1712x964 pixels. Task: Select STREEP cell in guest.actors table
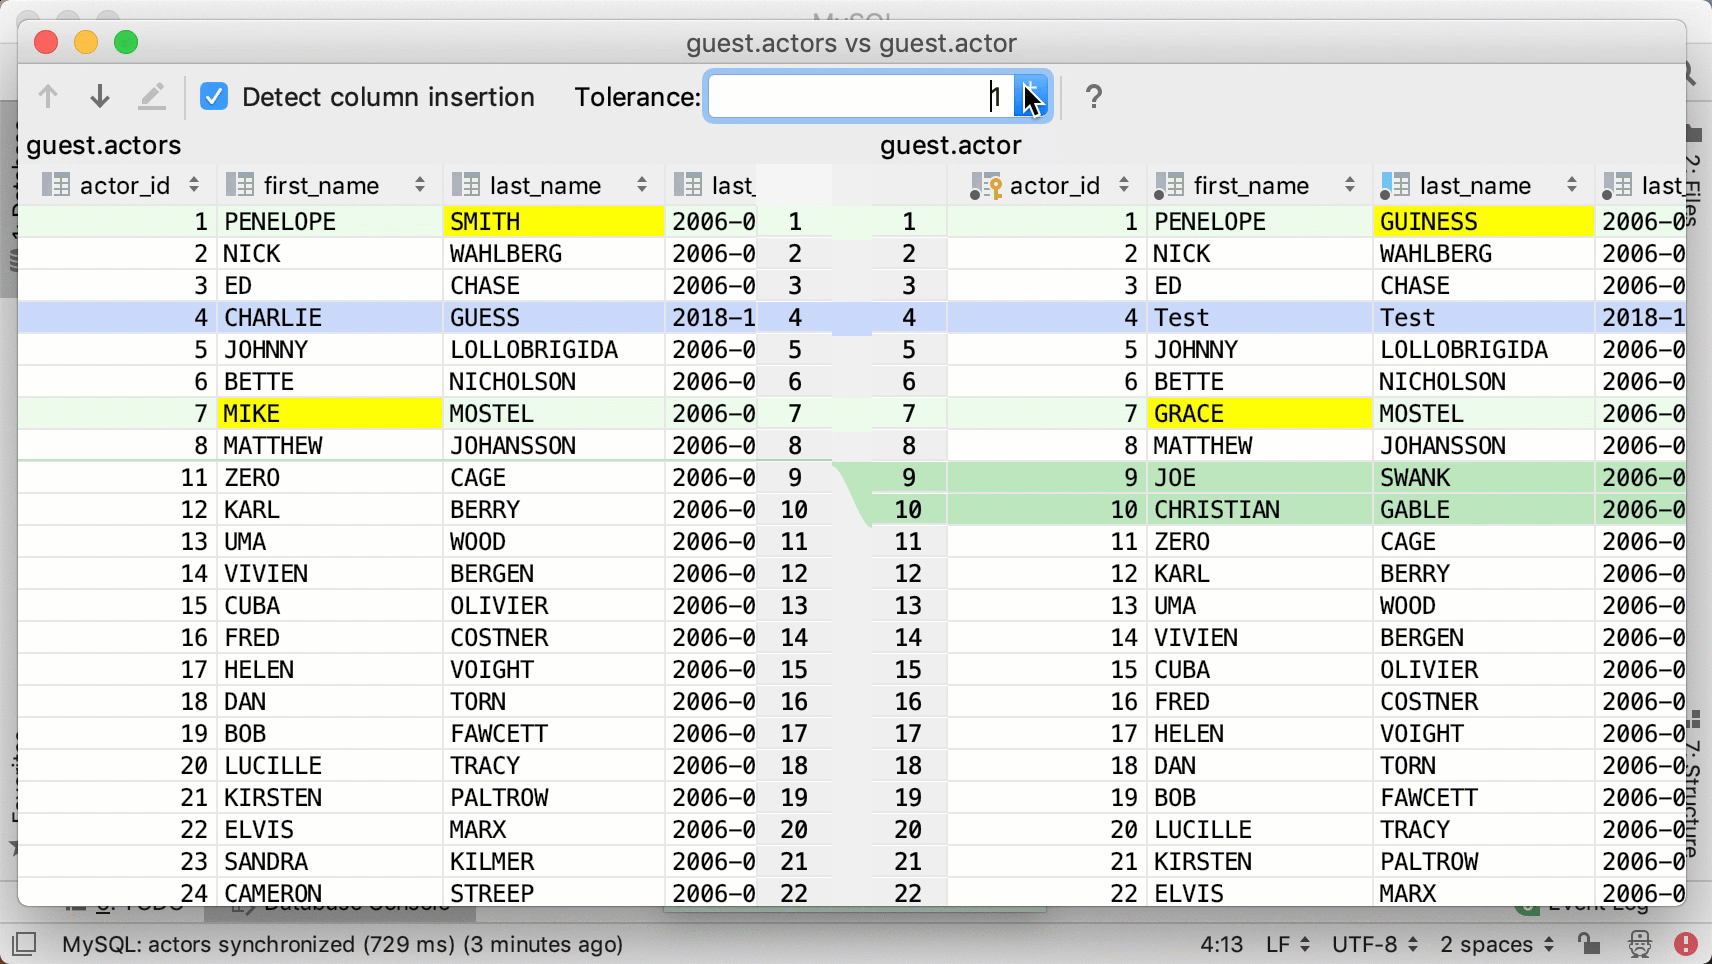pyautogui.click(x=553, y=893)
